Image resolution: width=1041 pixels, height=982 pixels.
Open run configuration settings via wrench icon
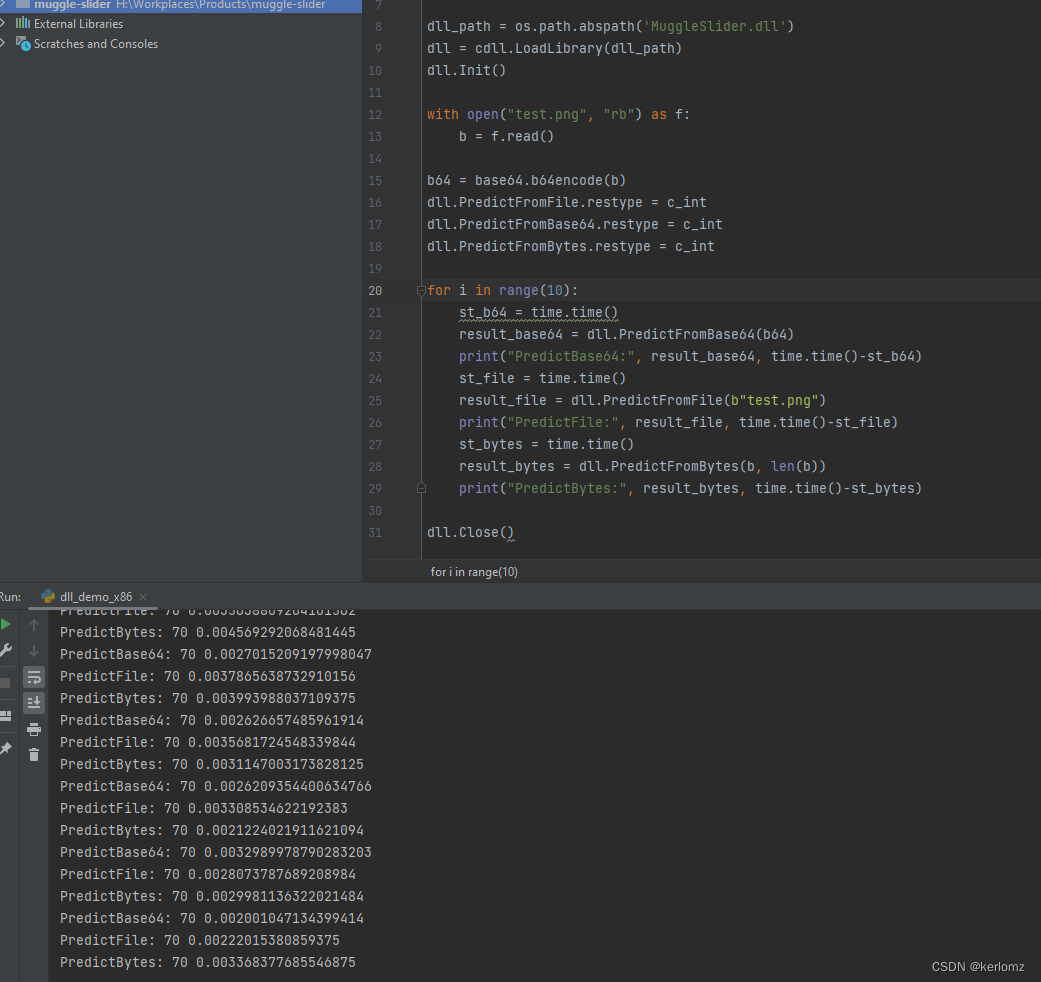5,650
